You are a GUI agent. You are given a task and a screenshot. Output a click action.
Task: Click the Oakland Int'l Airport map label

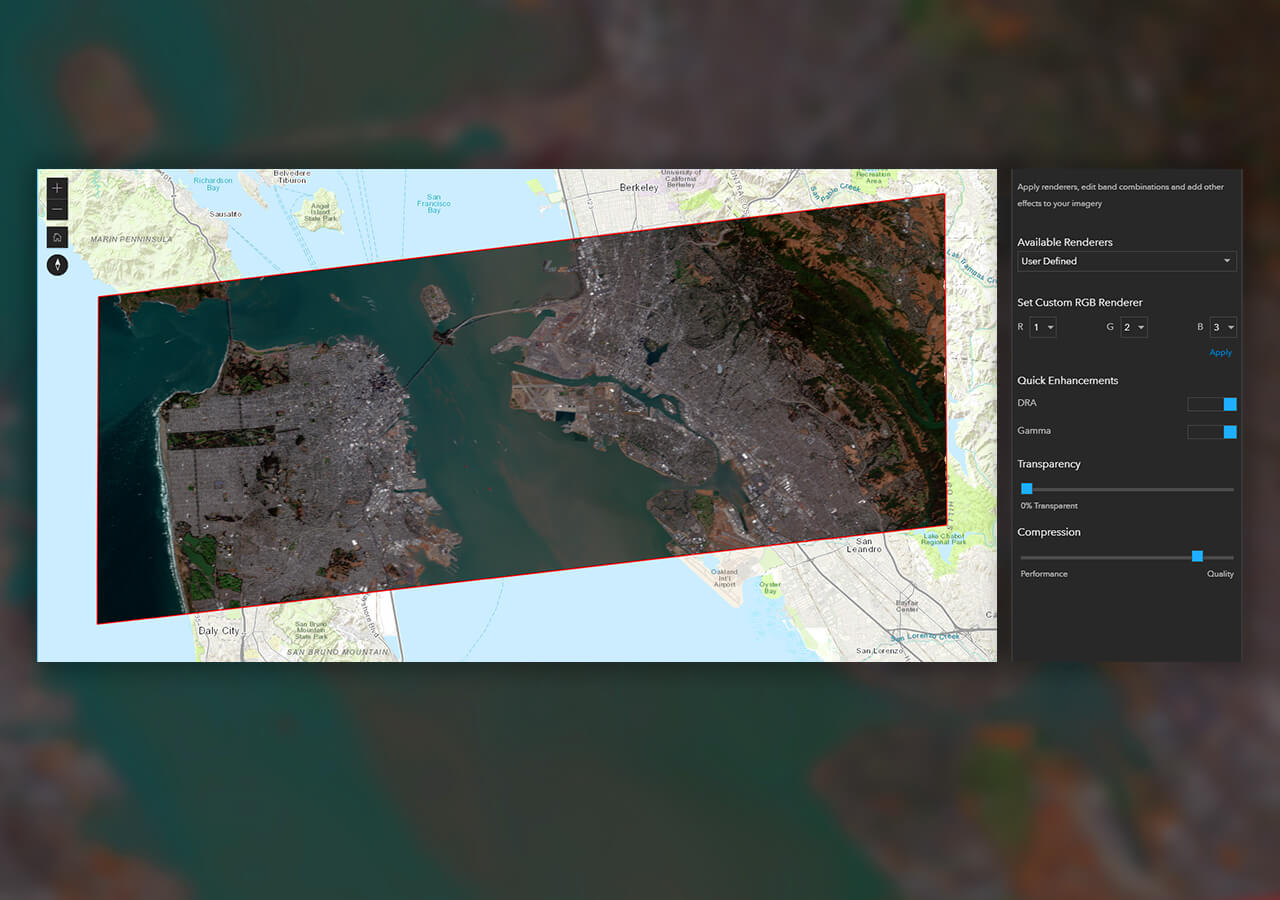click(724, 577)
